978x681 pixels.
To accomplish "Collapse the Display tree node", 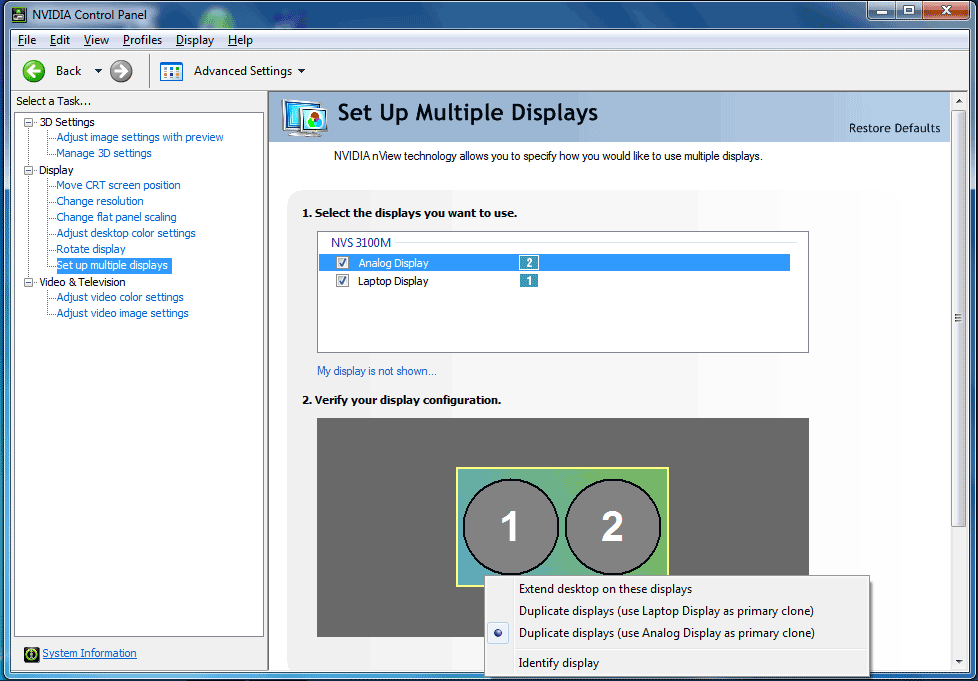I will (28, 170).
